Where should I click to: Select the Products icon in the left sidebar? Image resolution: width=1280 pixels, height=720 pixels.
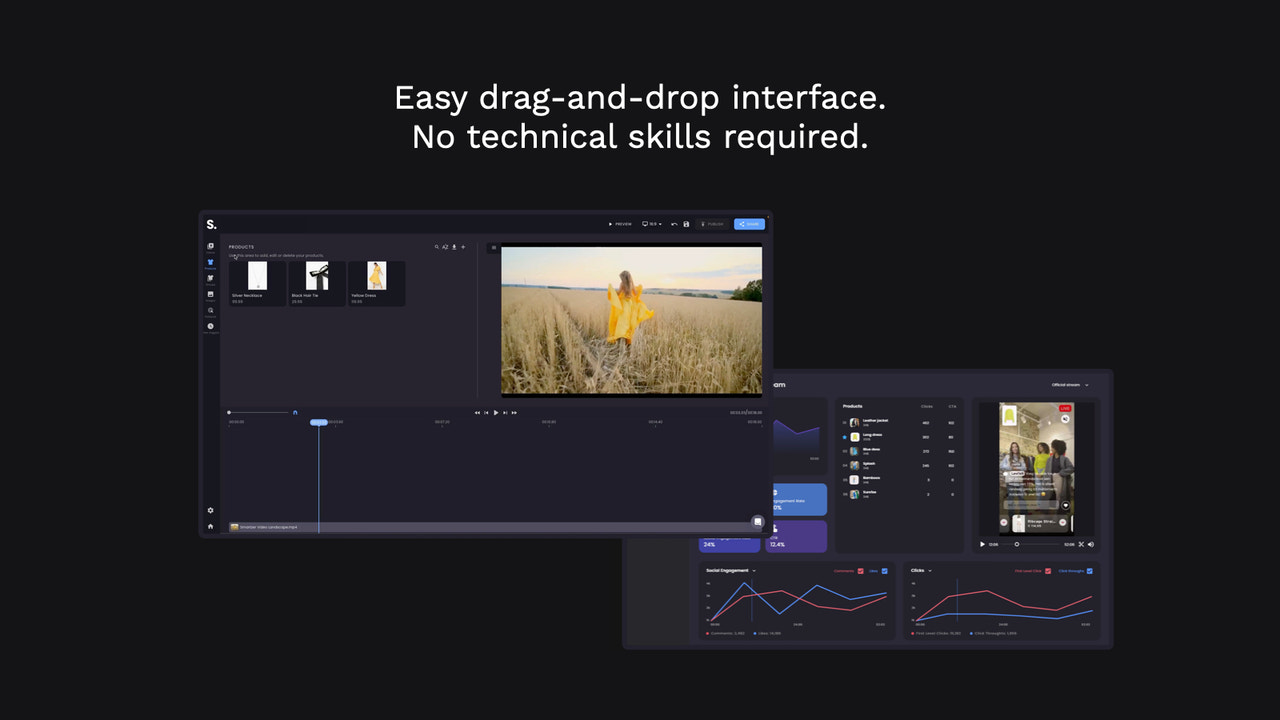(210, 263)
